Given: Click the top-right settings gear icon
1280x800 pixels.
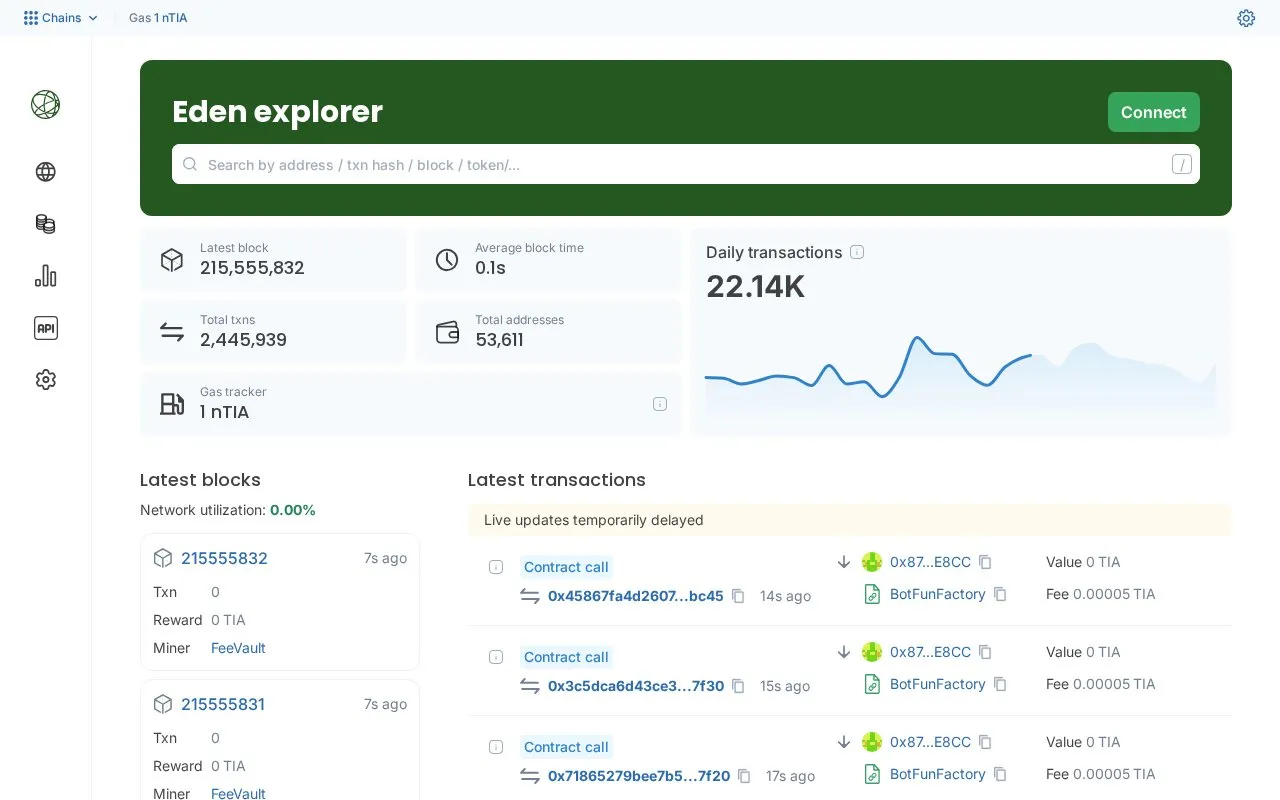Looking at the screenshot, I should pos(1246,18).
